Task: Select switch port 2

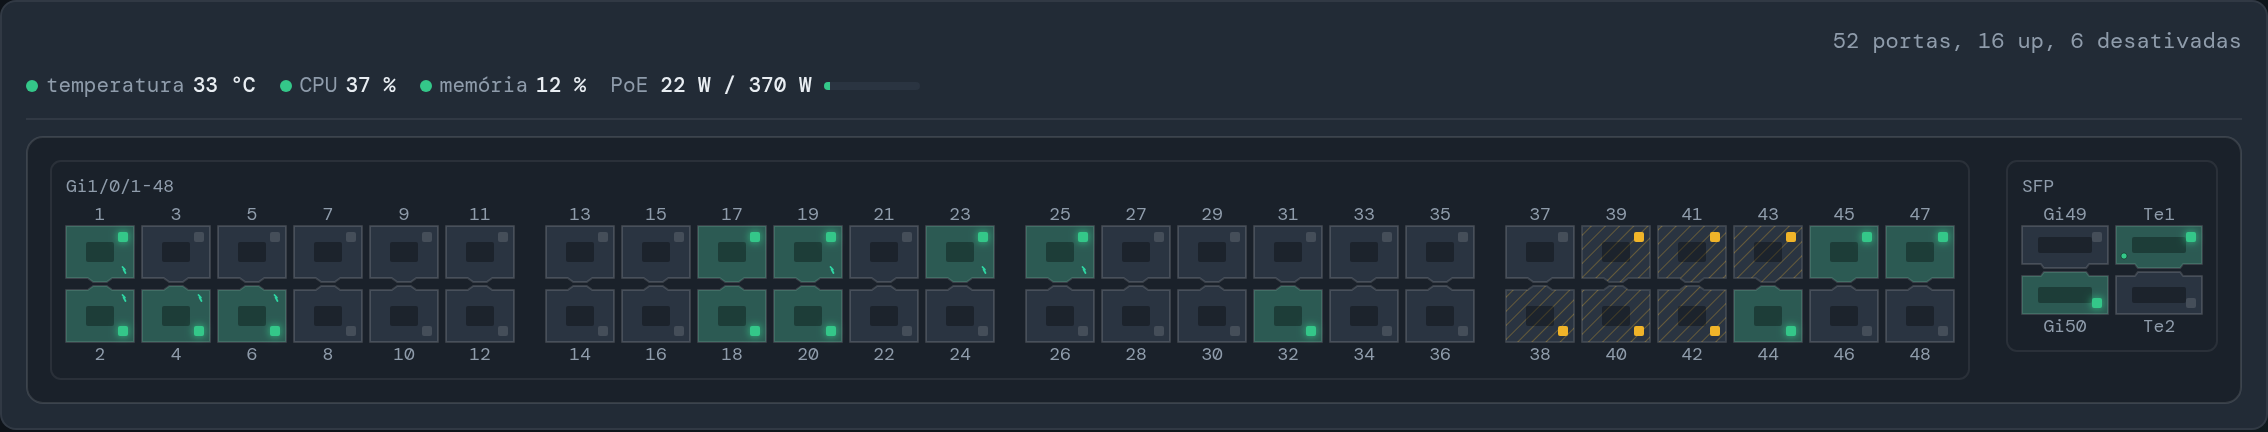Action: tap(100, 316)
